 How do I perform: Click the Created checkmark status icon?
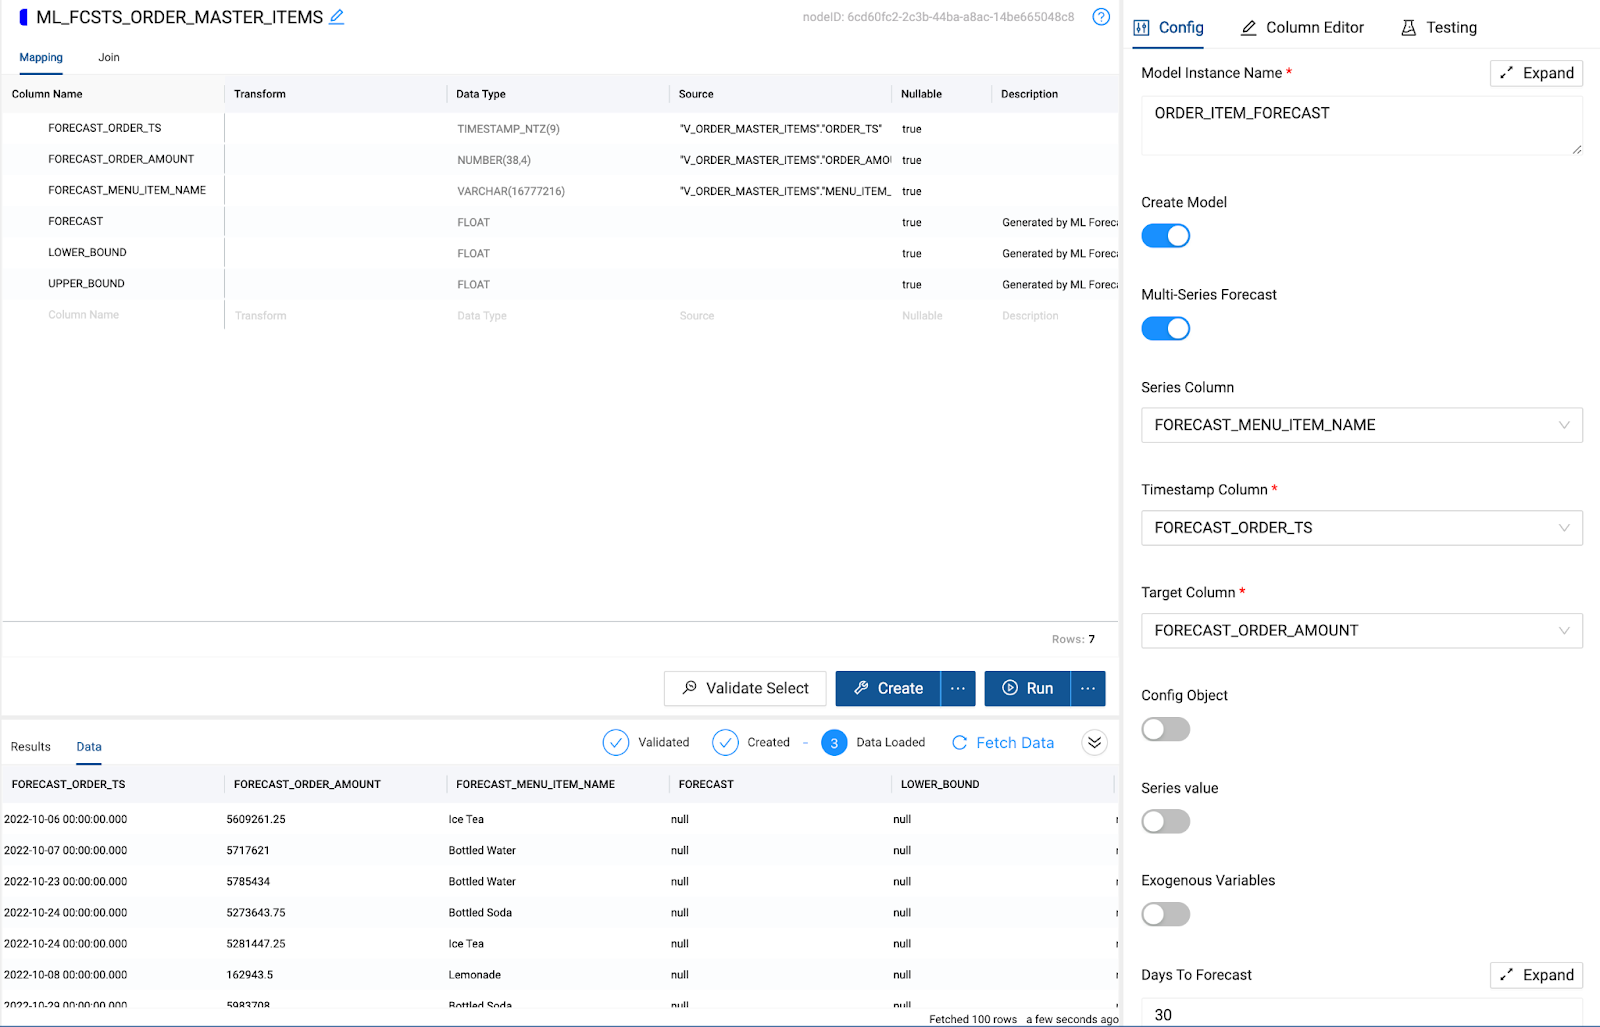(x=725, y=742)
